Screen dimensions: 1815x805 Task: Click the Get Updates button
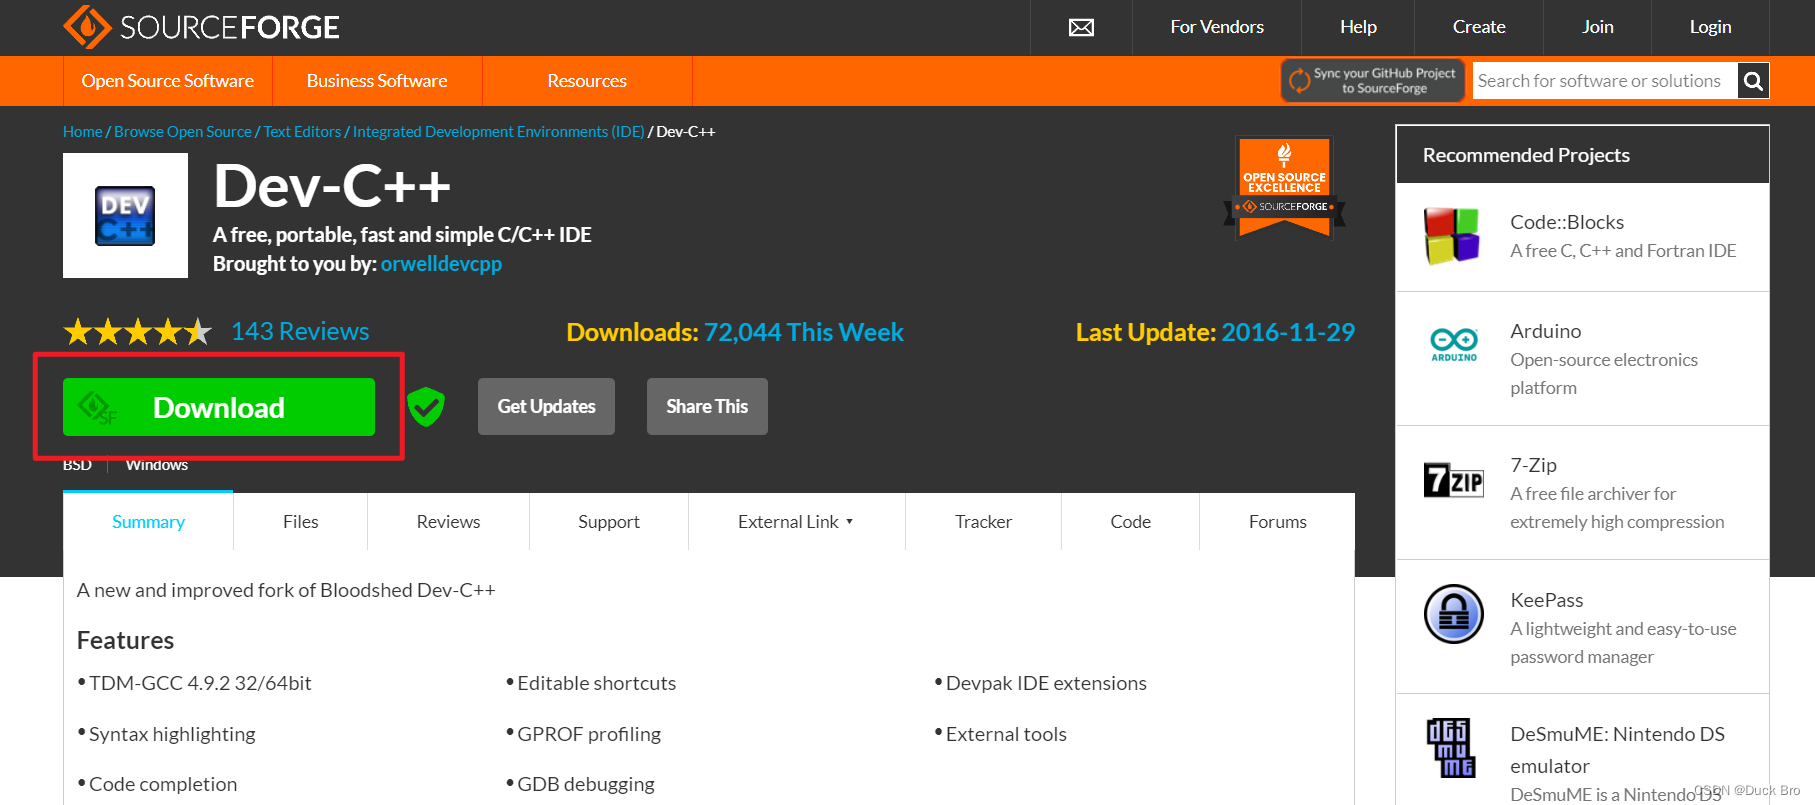pyautogui.click(x=546, y=406)
